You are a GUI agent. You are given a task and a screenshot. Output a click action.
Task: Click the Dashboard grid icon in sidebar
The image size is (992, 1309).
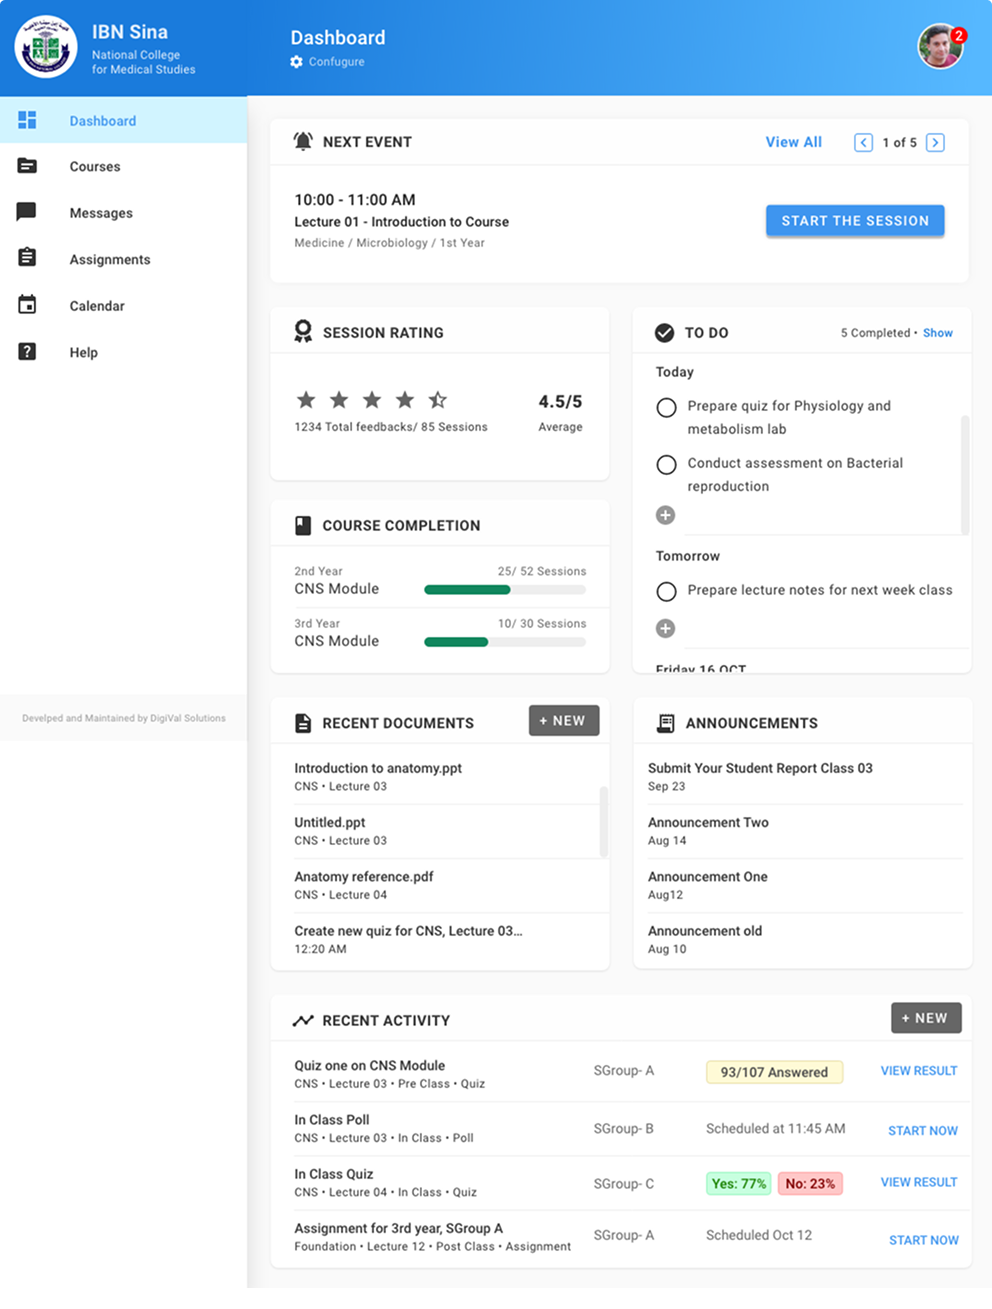click(27, 120)
